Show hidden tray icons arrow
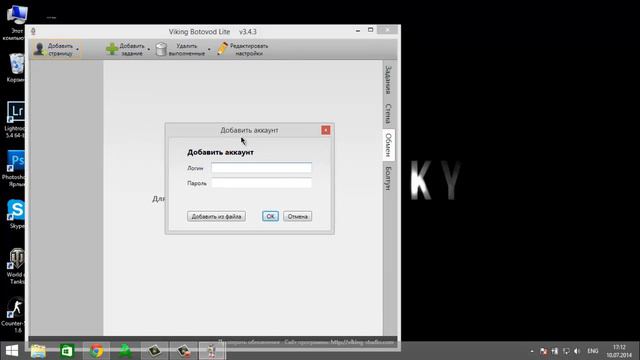Viewport: 640px width, 360px height. click(532, 351)
